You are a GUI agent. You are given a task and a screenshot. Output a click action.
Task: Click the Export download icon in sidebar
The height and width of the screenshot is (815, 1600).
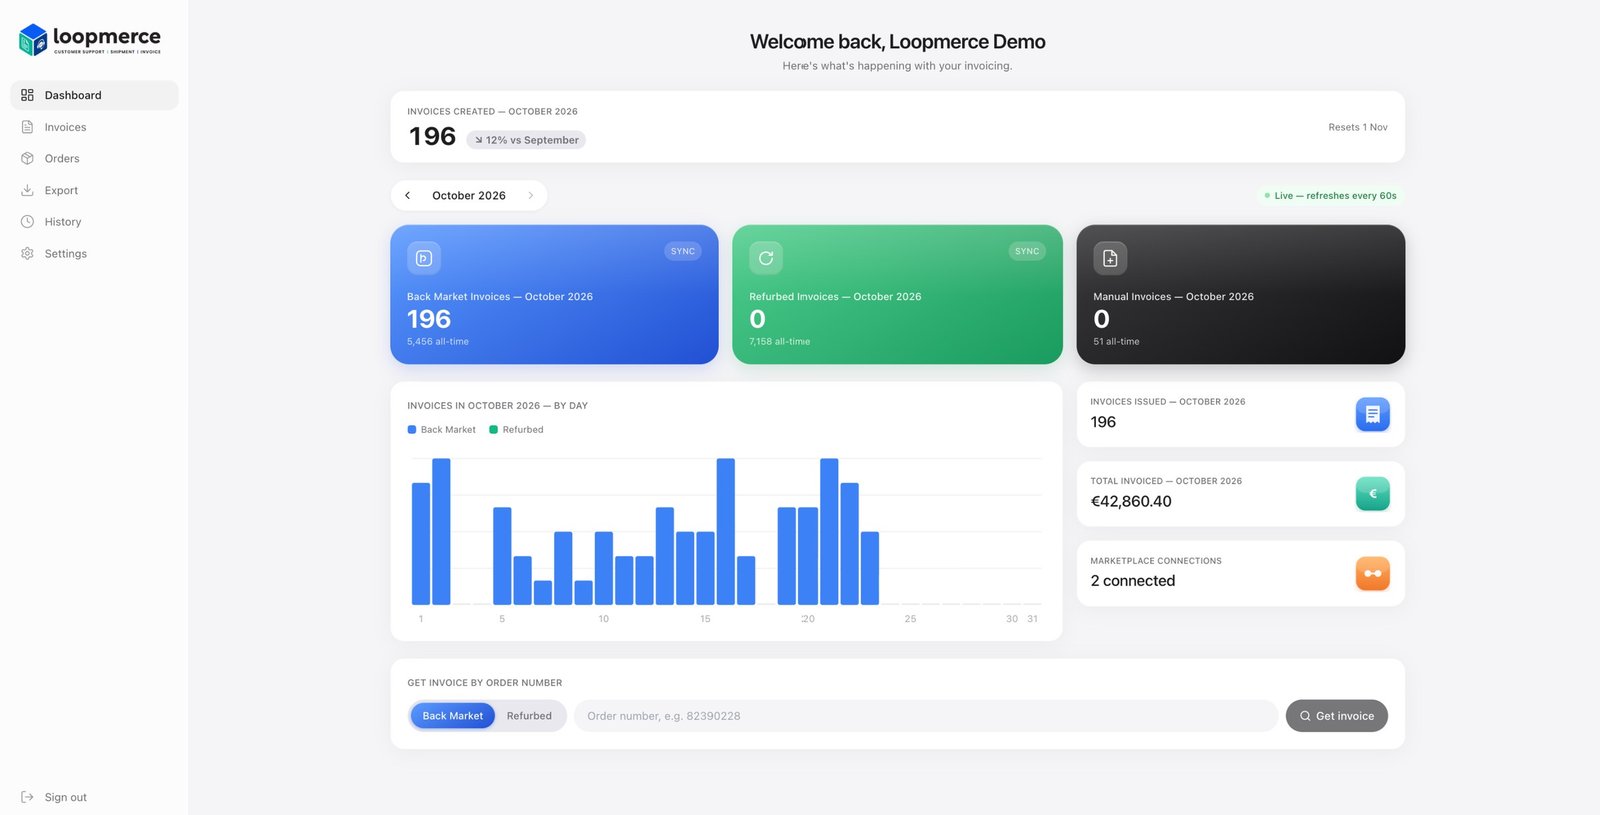27,190
